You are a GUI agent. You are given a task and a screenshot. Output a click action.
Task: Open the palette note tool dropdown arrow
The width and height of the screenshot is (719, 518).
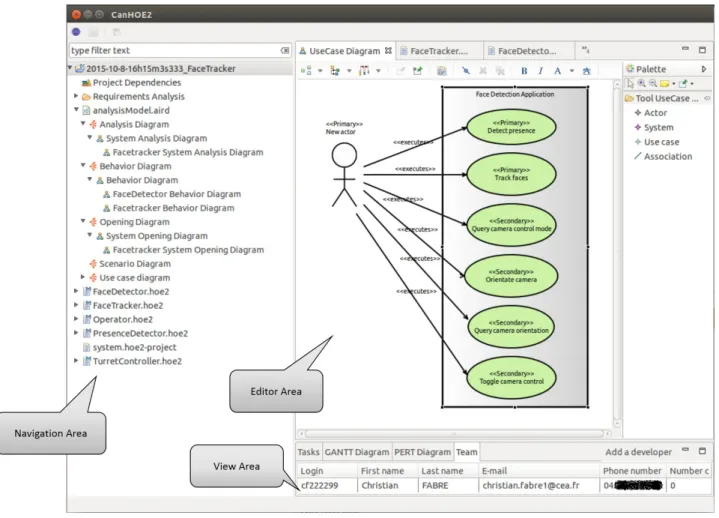tap(674, 84)
